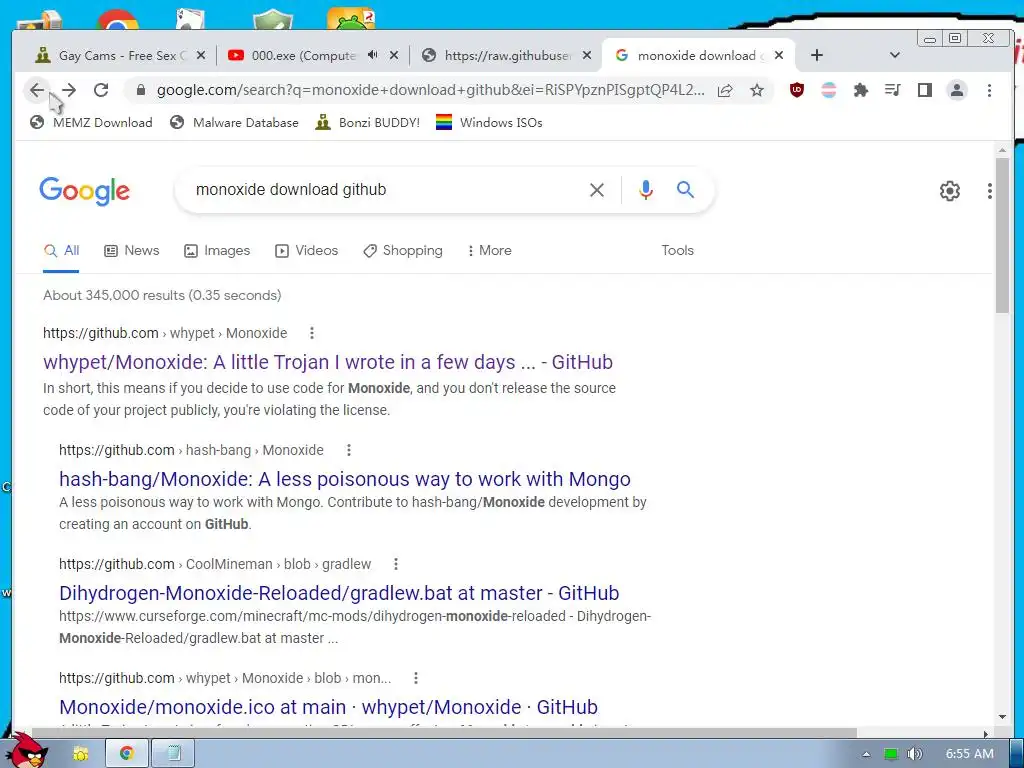This screenshot has width=1024, height=768.
Task: Open the notepad taskbar item
Action: (x=173, y=753)
